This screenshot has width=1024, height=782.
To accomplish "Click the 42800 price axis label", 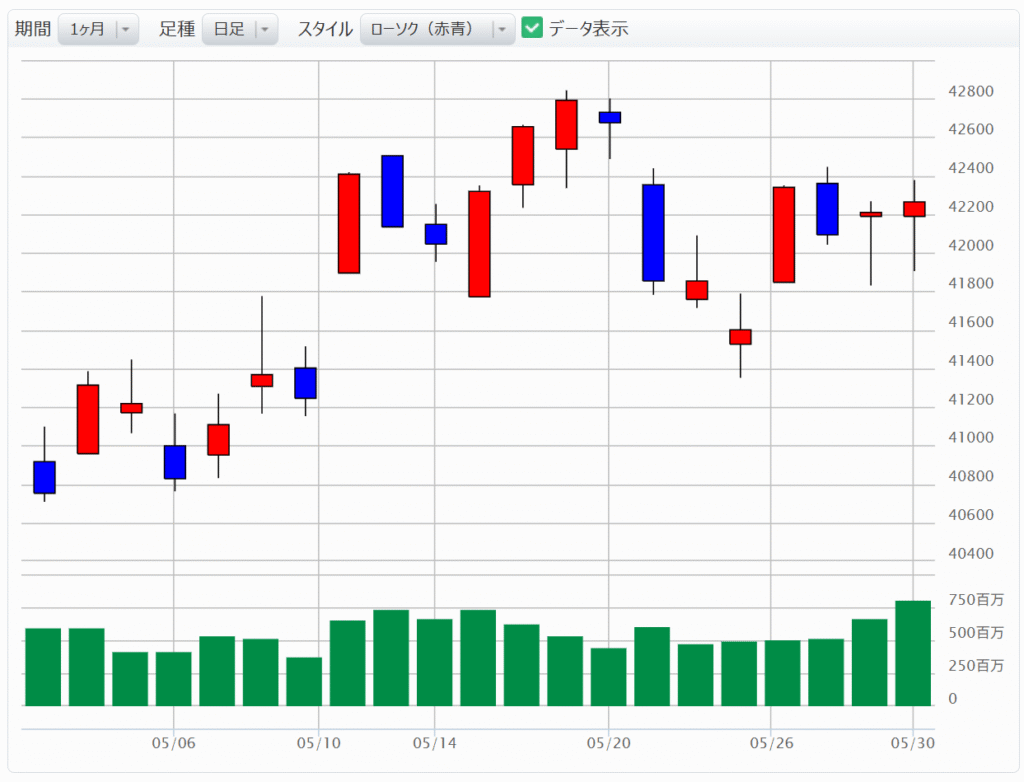I will pos(970,91).
